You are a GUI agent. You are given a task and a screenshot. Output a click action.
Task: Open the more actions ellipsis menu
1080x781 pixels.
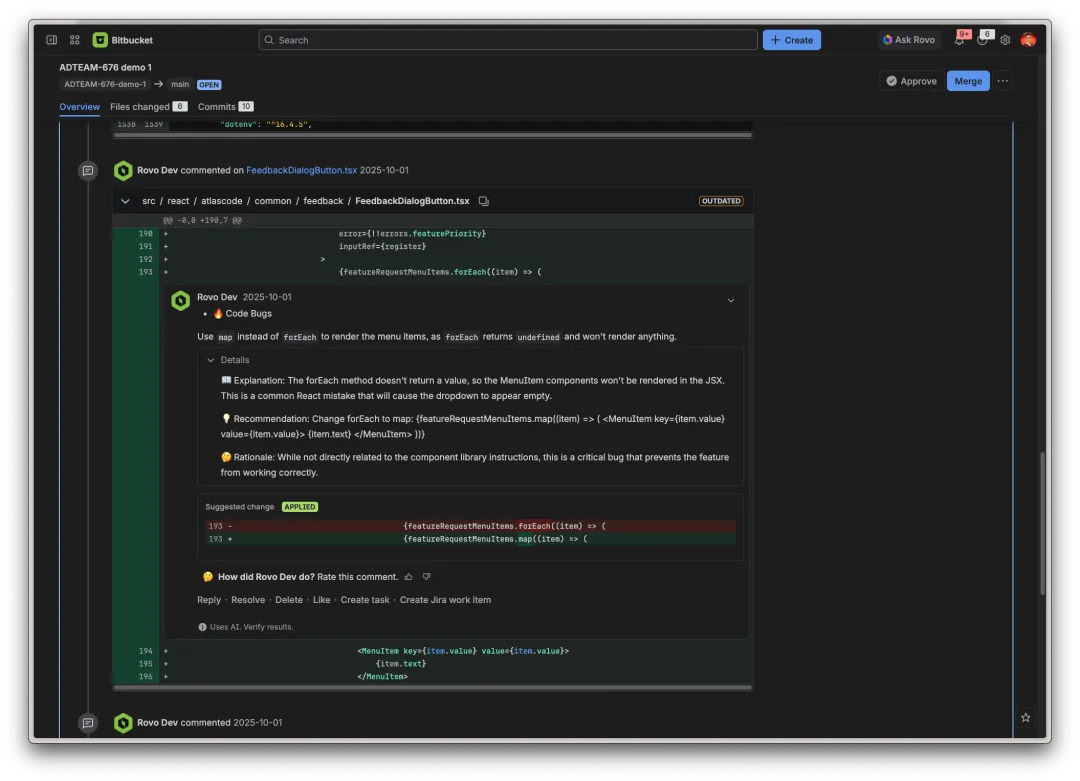click(1003, 81)
